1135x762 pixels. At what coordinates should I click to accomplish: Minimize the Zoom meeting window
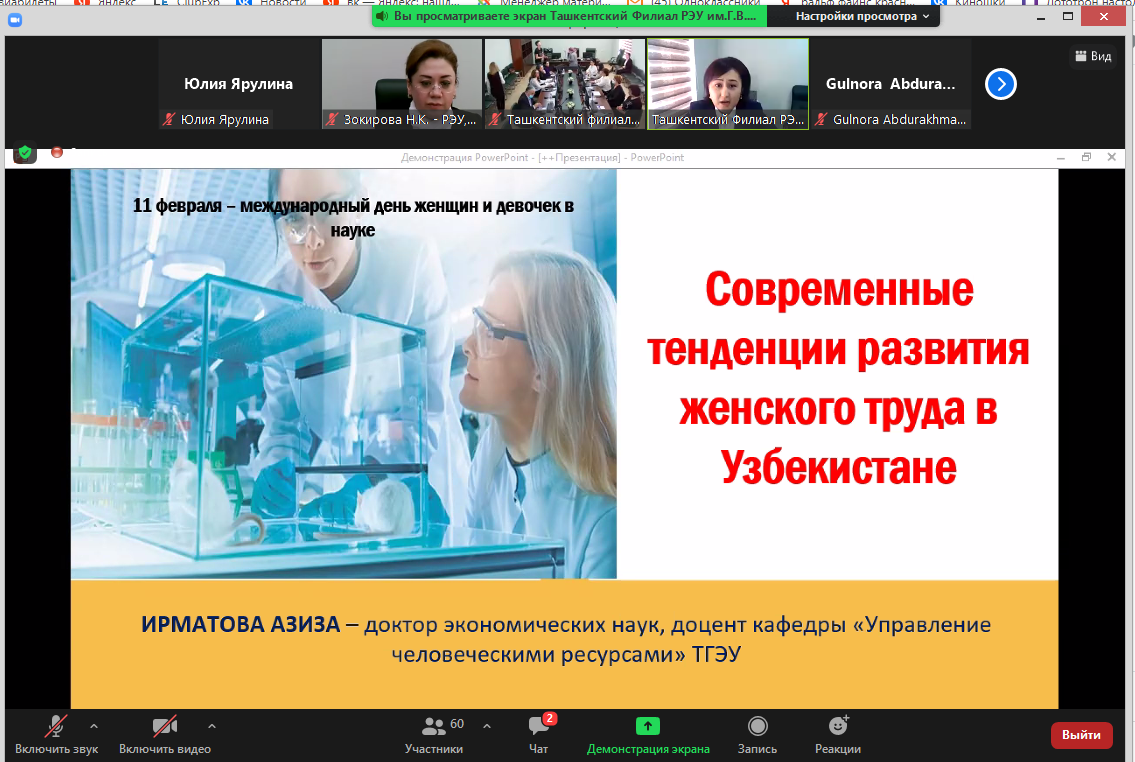[1041, 17]
